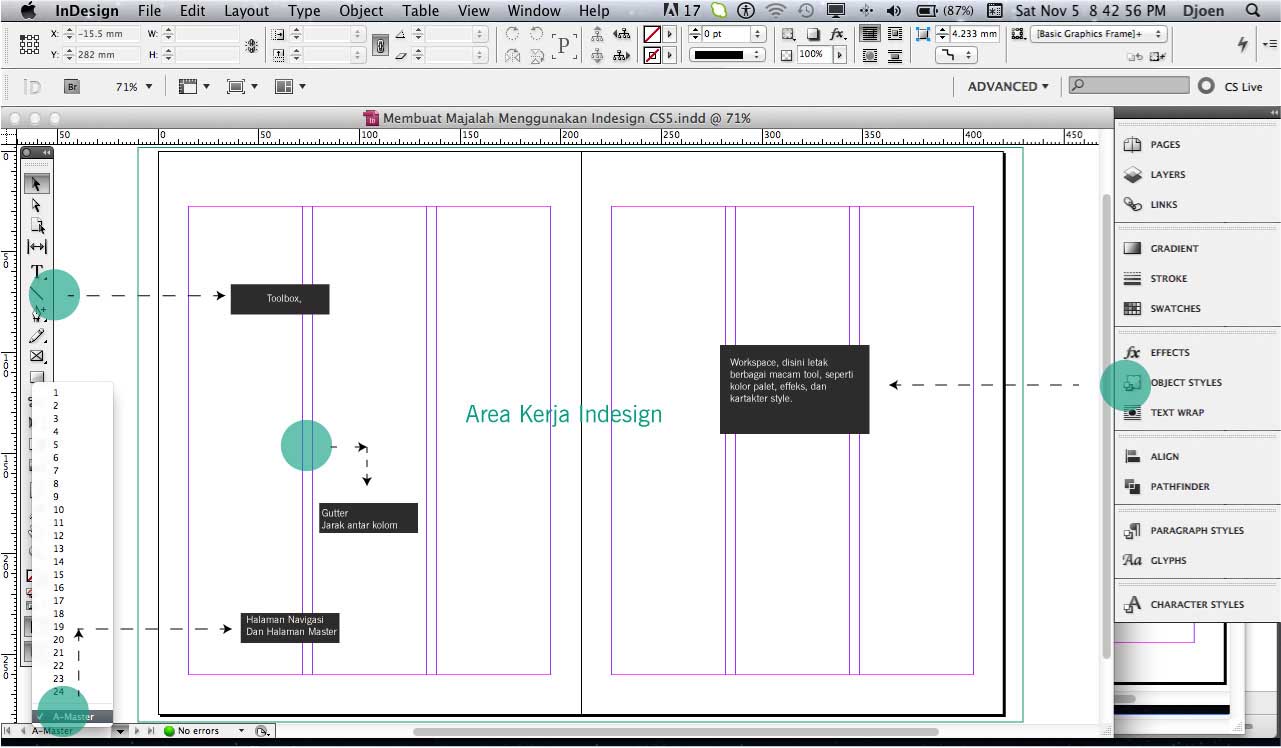The width and height of the screenshot is (1281, 748).
Task: Choose the Gap tool in the toolbar
Action: [37, 247]
